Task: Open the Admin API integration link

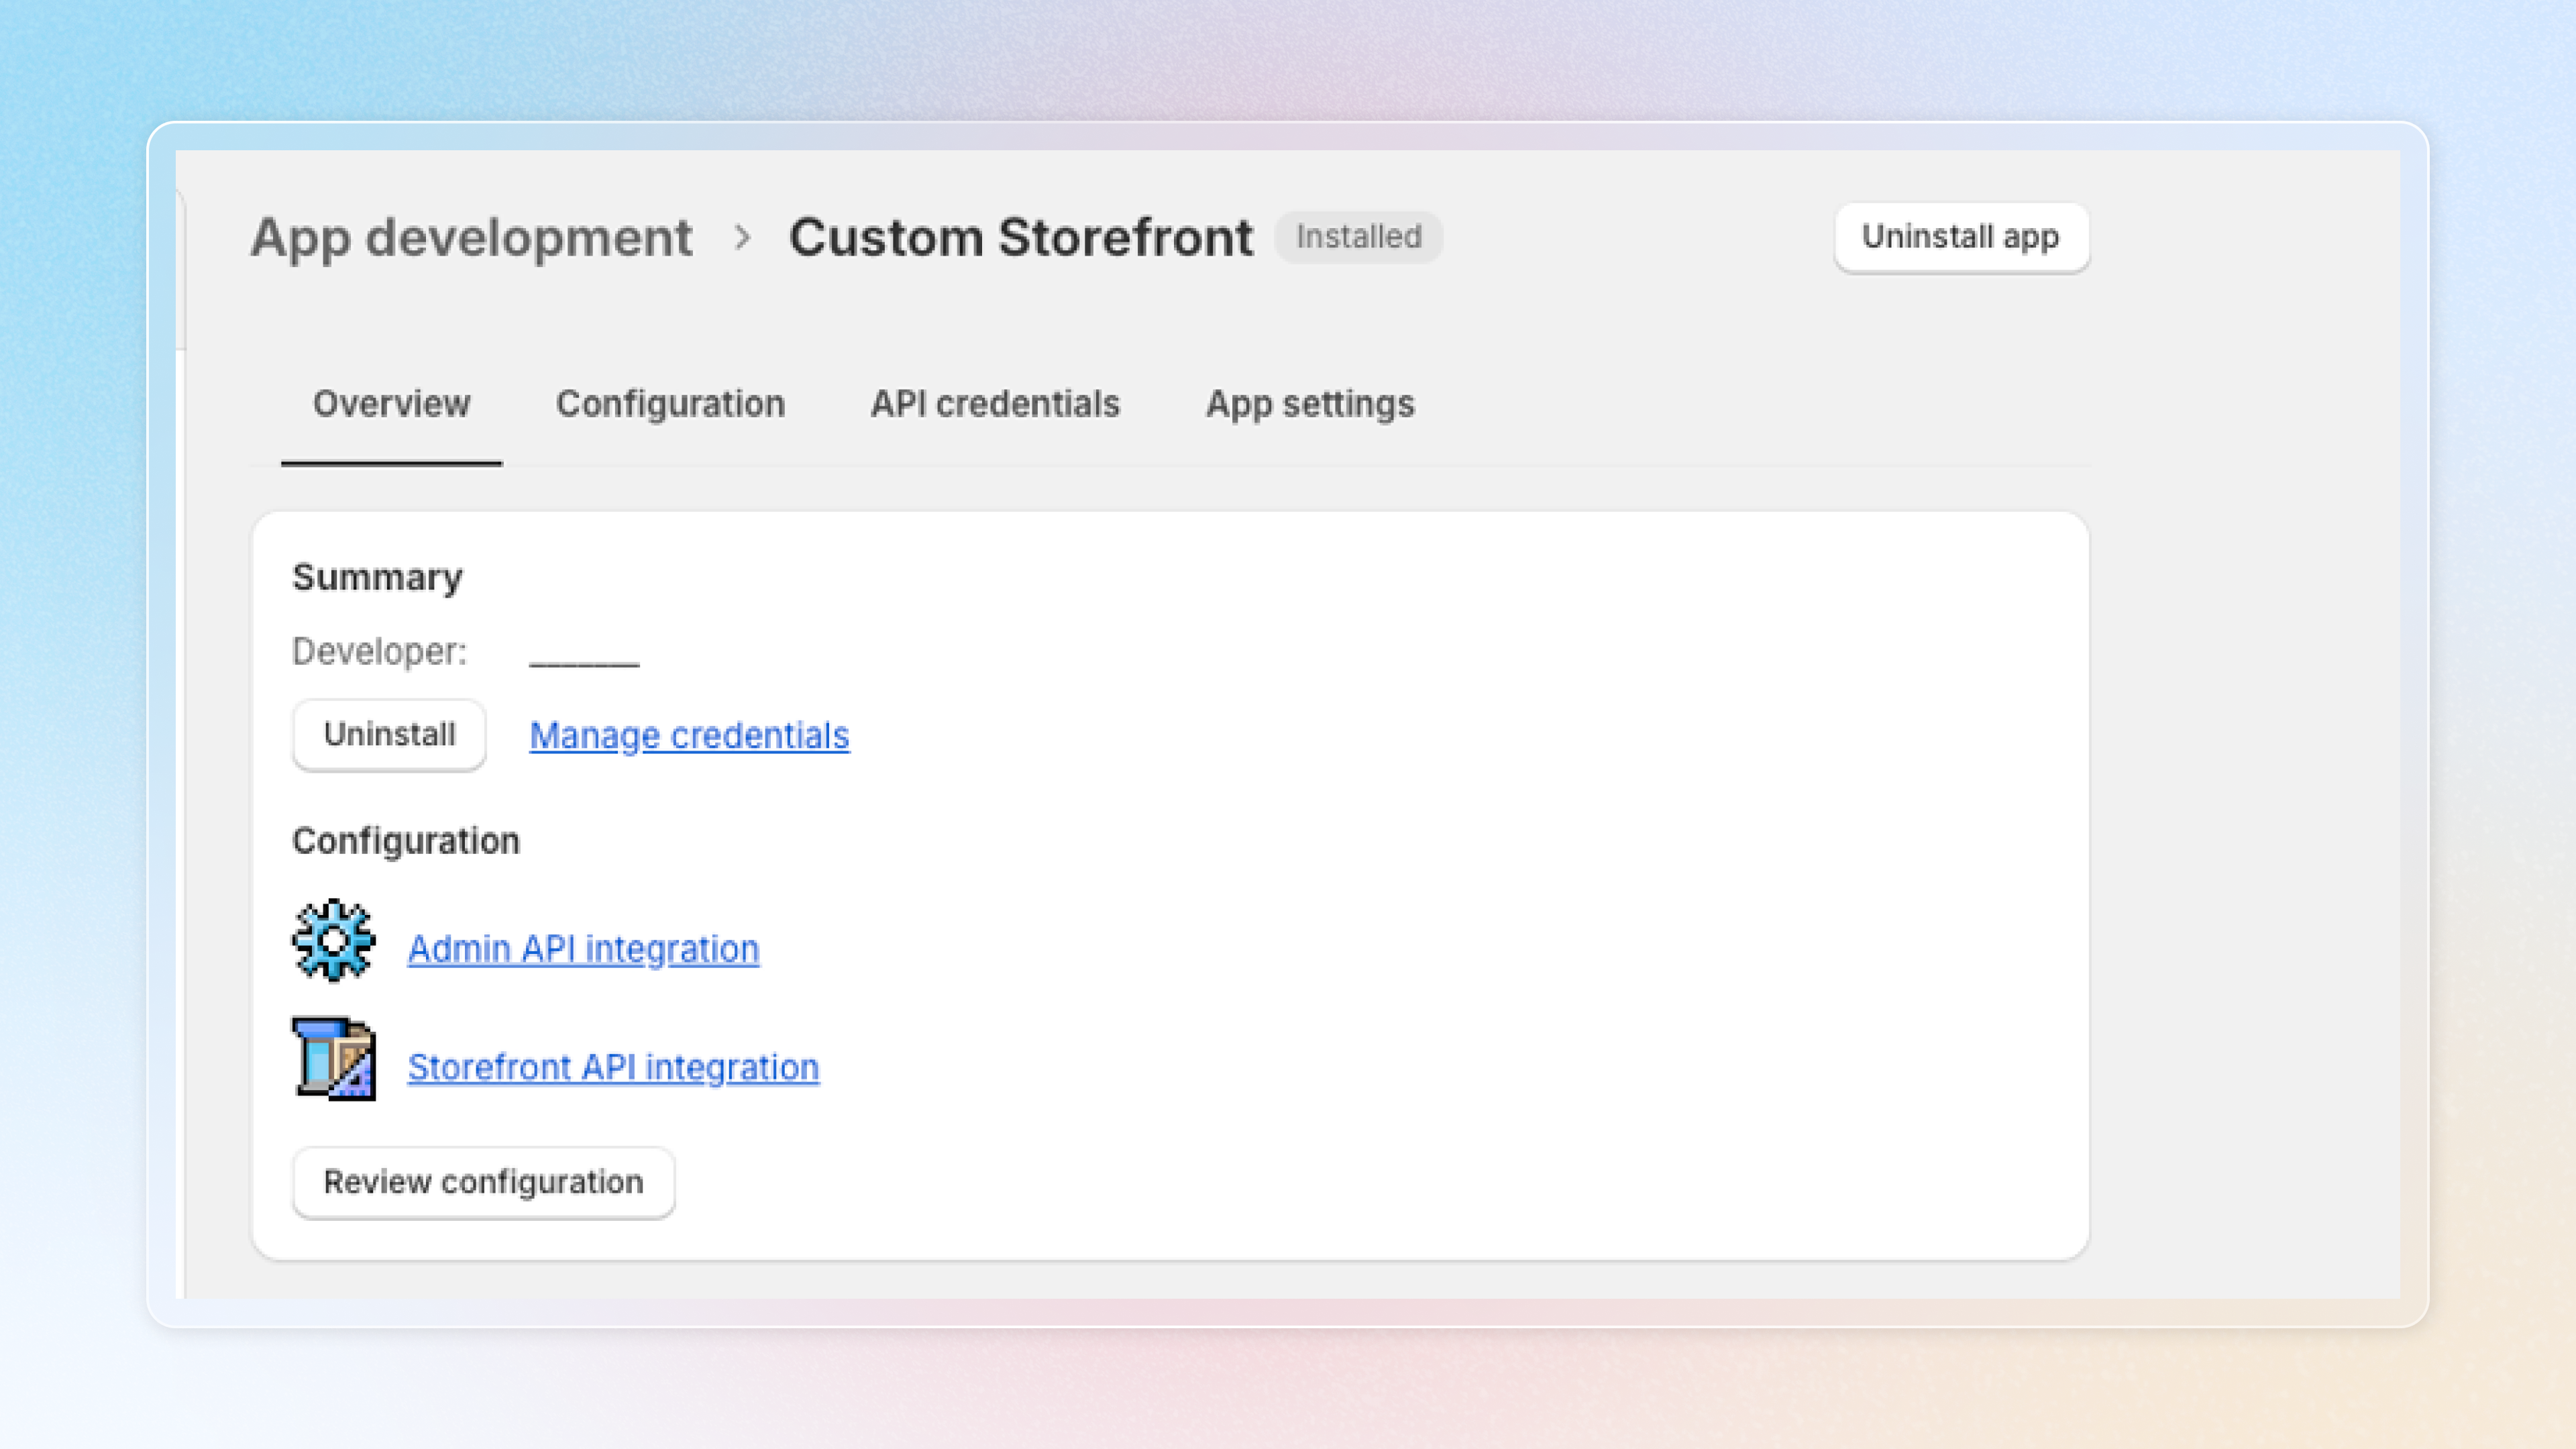Action: tap(583, 948)
